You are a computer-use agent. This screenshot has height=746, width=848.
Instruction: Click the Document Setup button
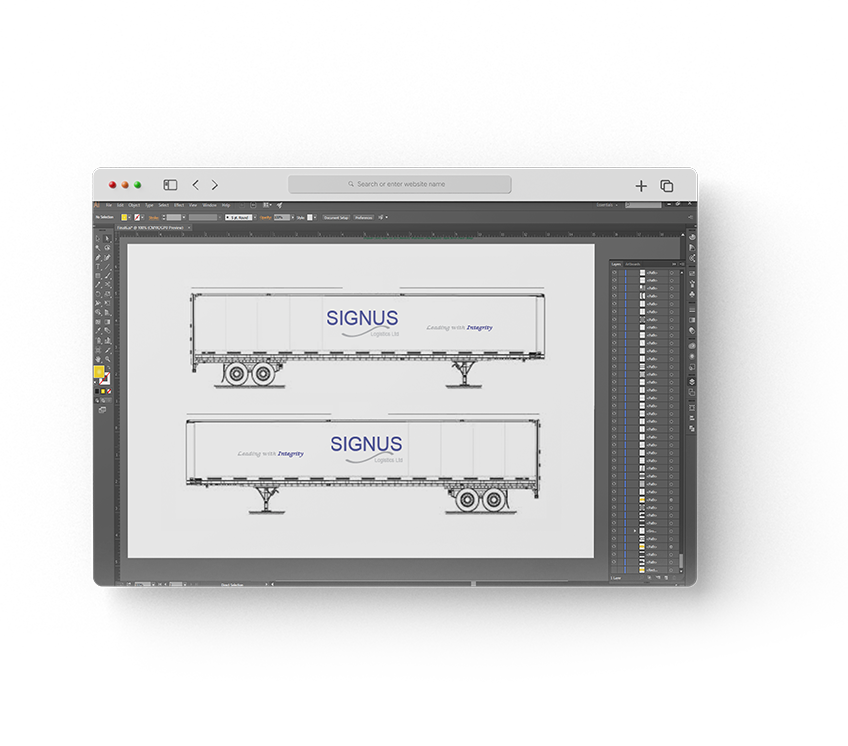336,217
